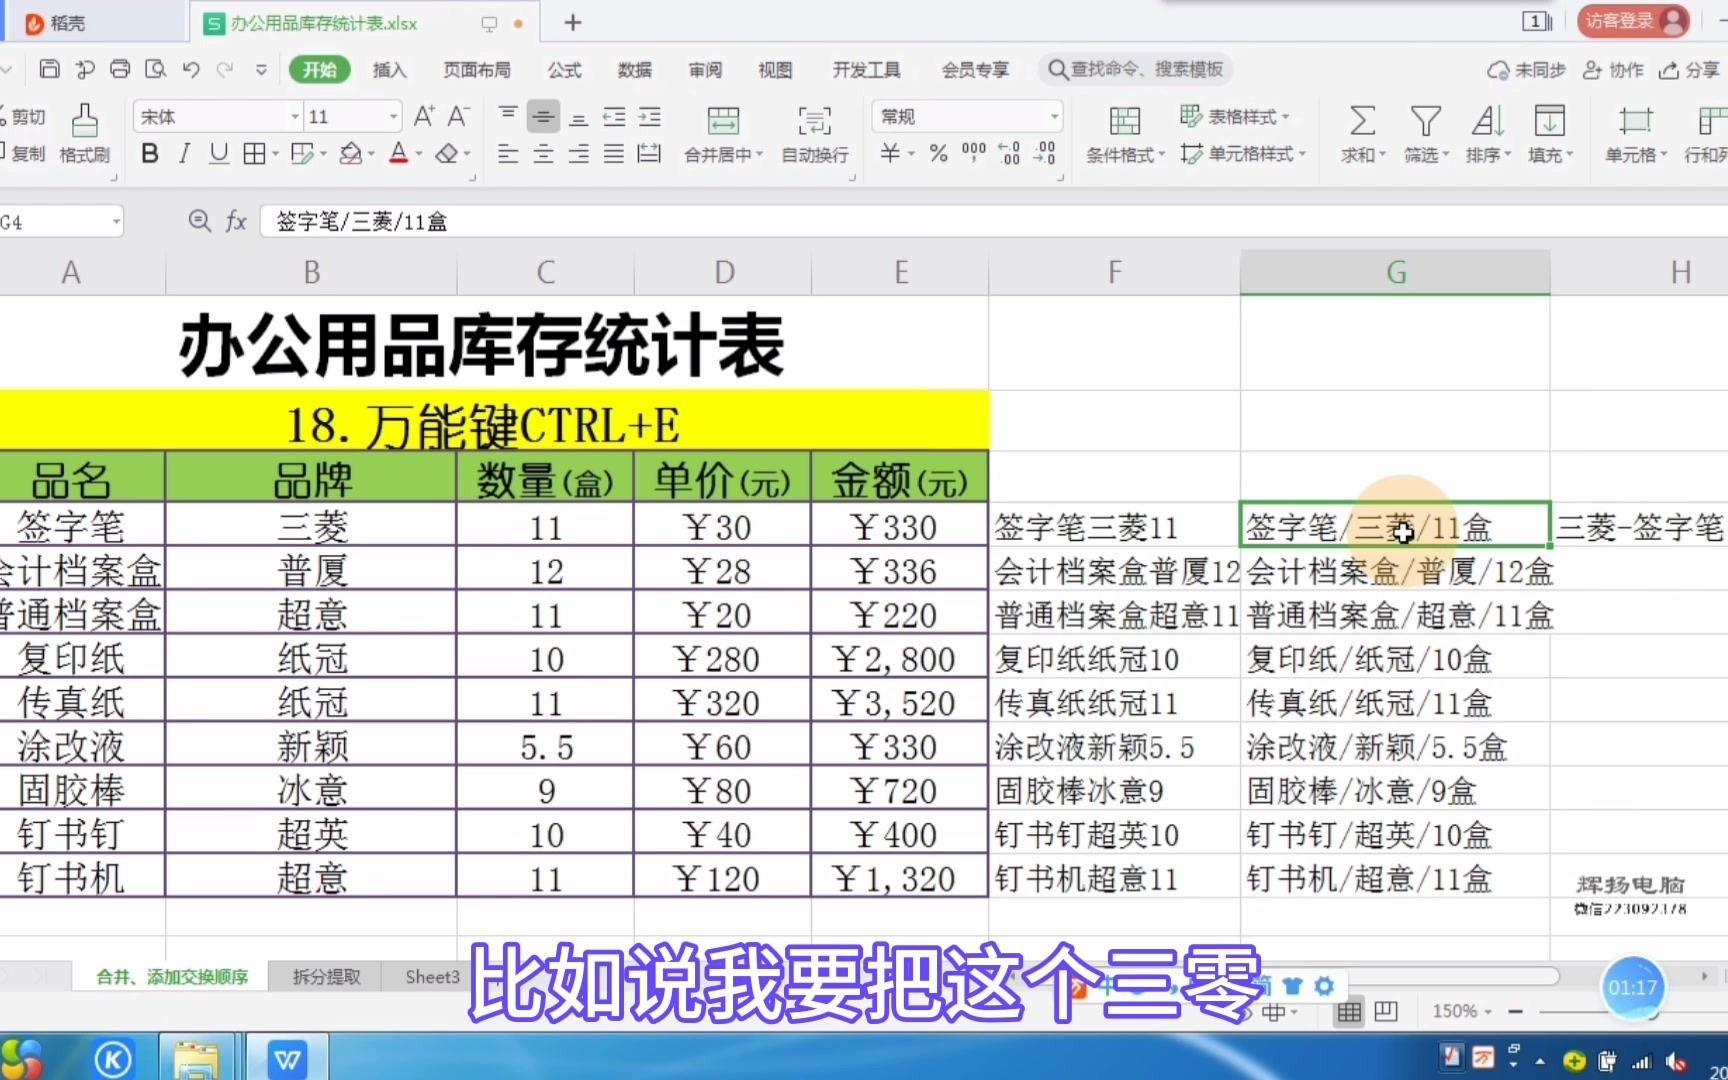Image resolution: width=1728 pixels, height=1080 pixels.
Task: Apply percentage format to the cell
Action: (x=937, y=154)
